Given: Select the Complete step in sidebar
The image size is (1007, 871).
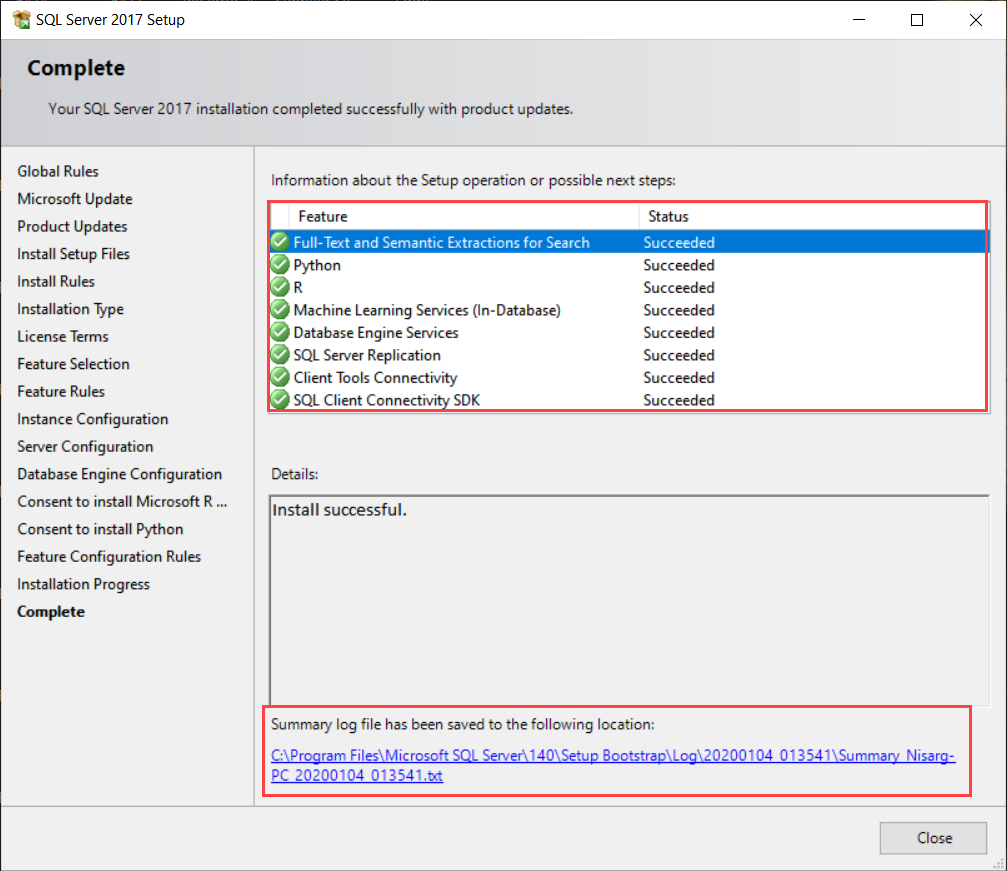Looking at the screenshot, I should pyautogui.click(x=50, y=611).
